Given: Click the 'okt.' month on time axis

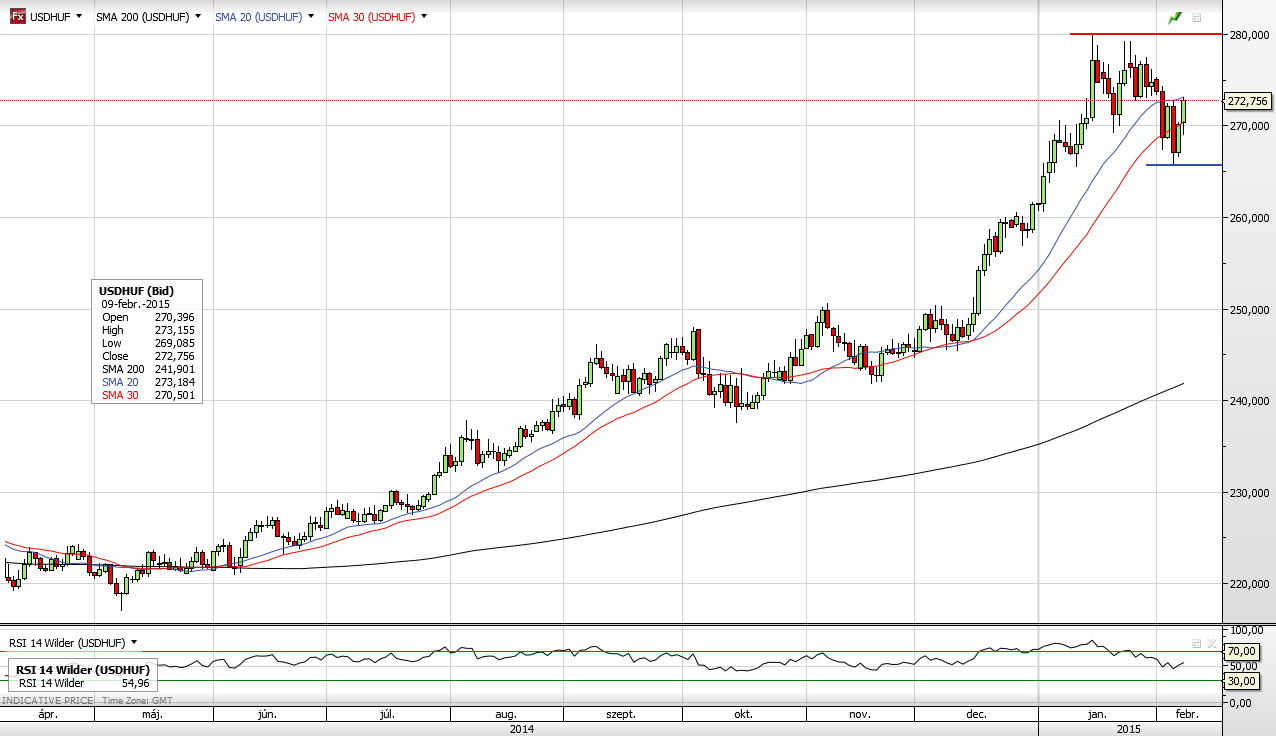Looking at the screenshot, I should pos(741,715).
